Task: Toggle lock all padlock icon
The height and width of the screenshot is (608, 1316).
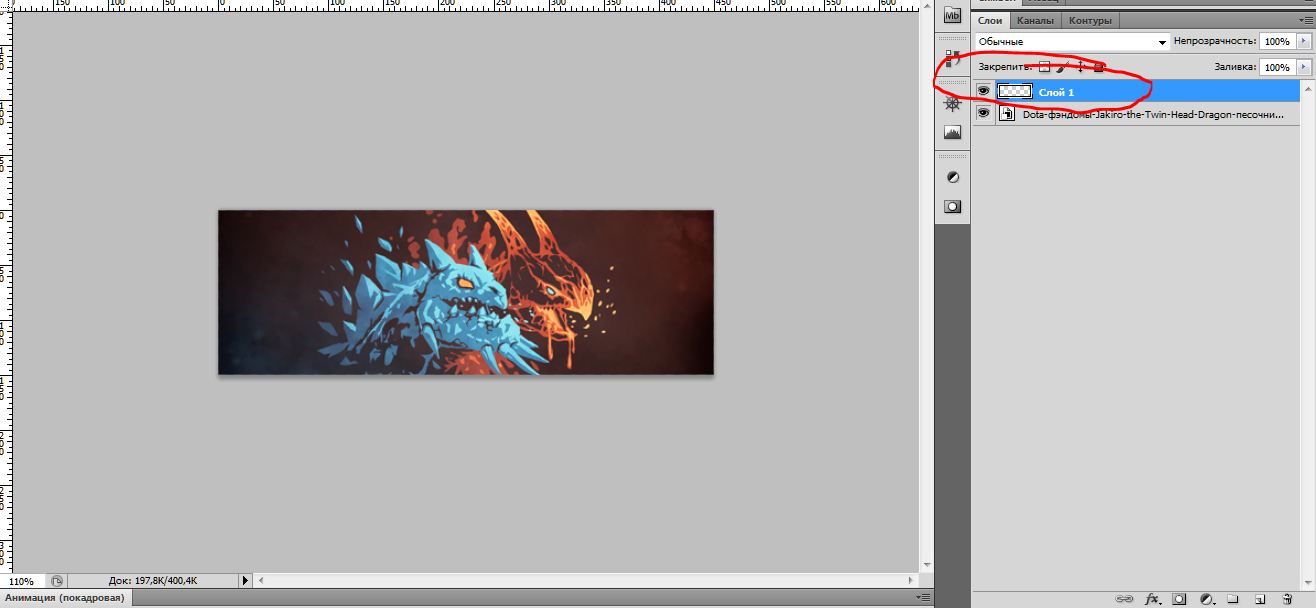Action: (1099, 67)
